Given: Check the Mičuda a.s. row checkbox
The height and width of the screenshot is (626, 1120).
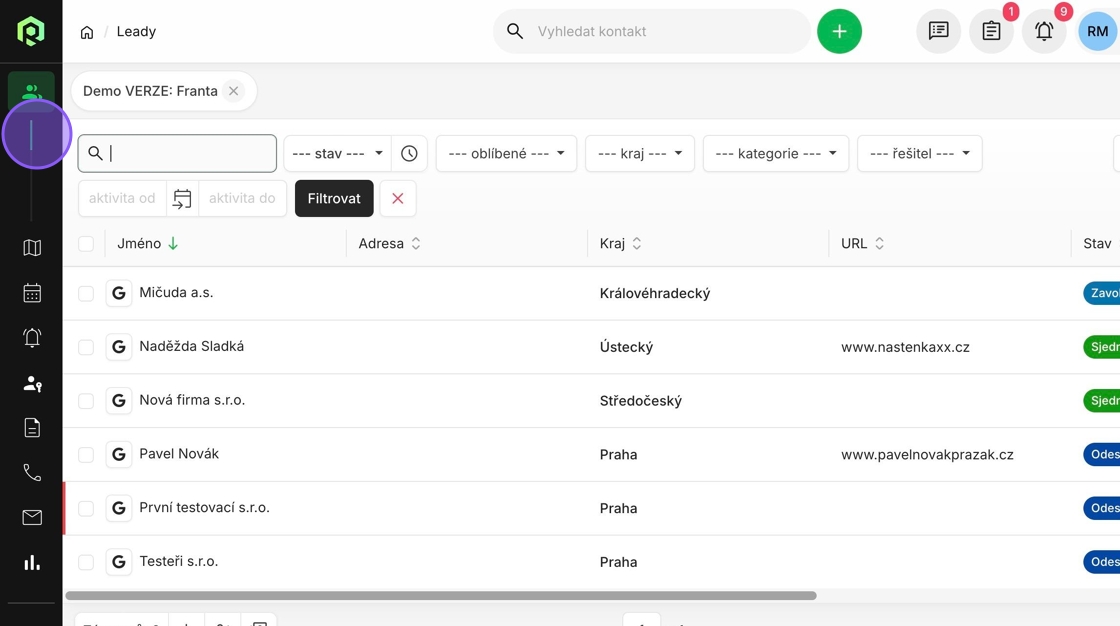Looking at the screenshot, I should pos(86,294).
